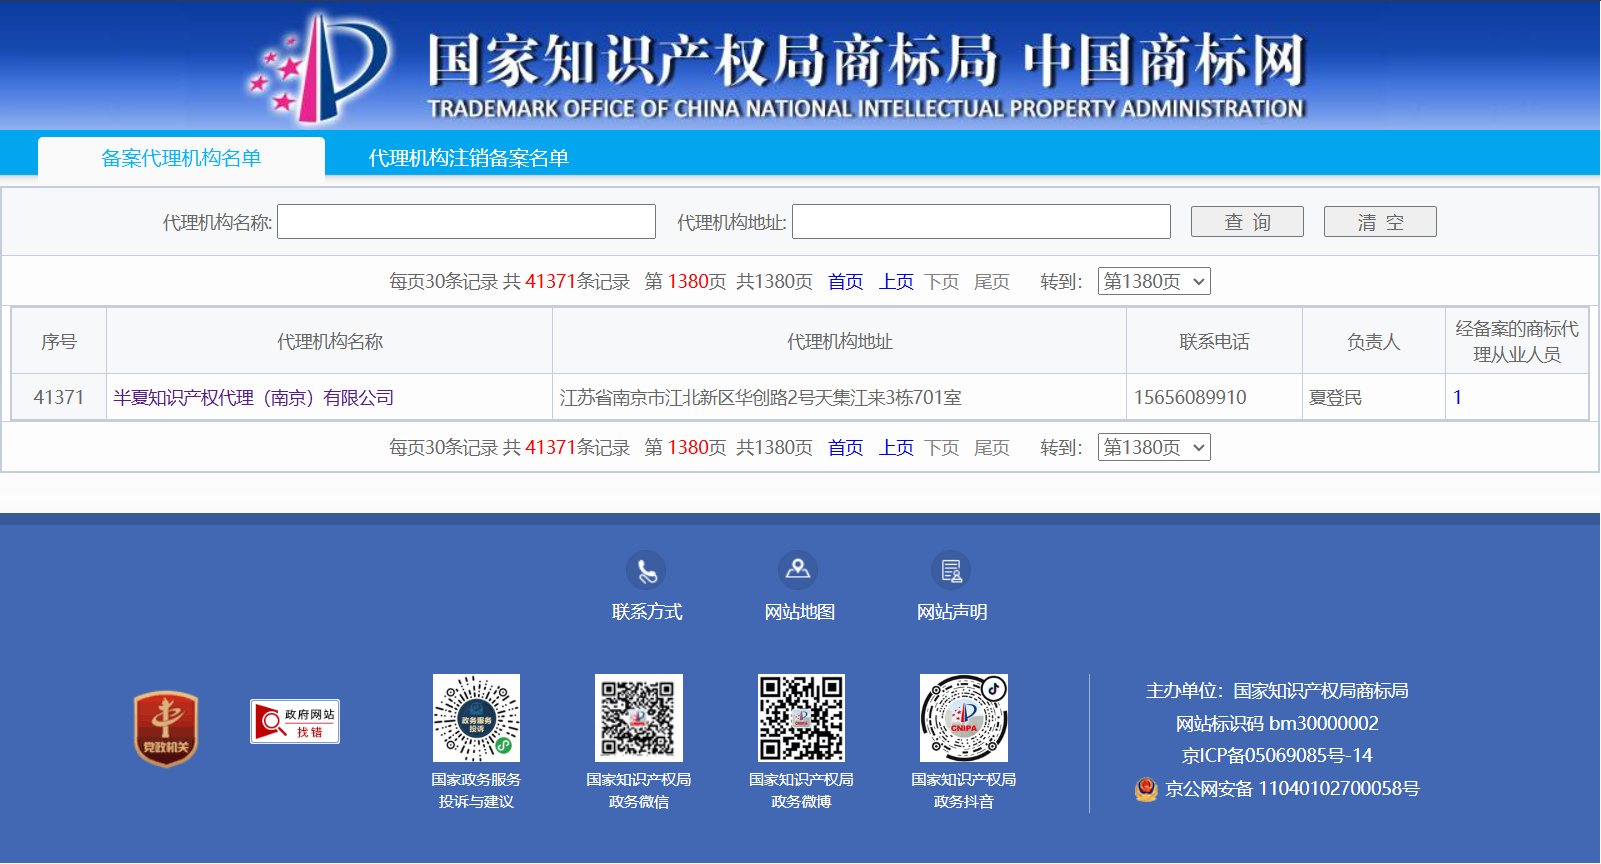
Task: Open the 联系方式 phone icon
Action: click(646, 571)
